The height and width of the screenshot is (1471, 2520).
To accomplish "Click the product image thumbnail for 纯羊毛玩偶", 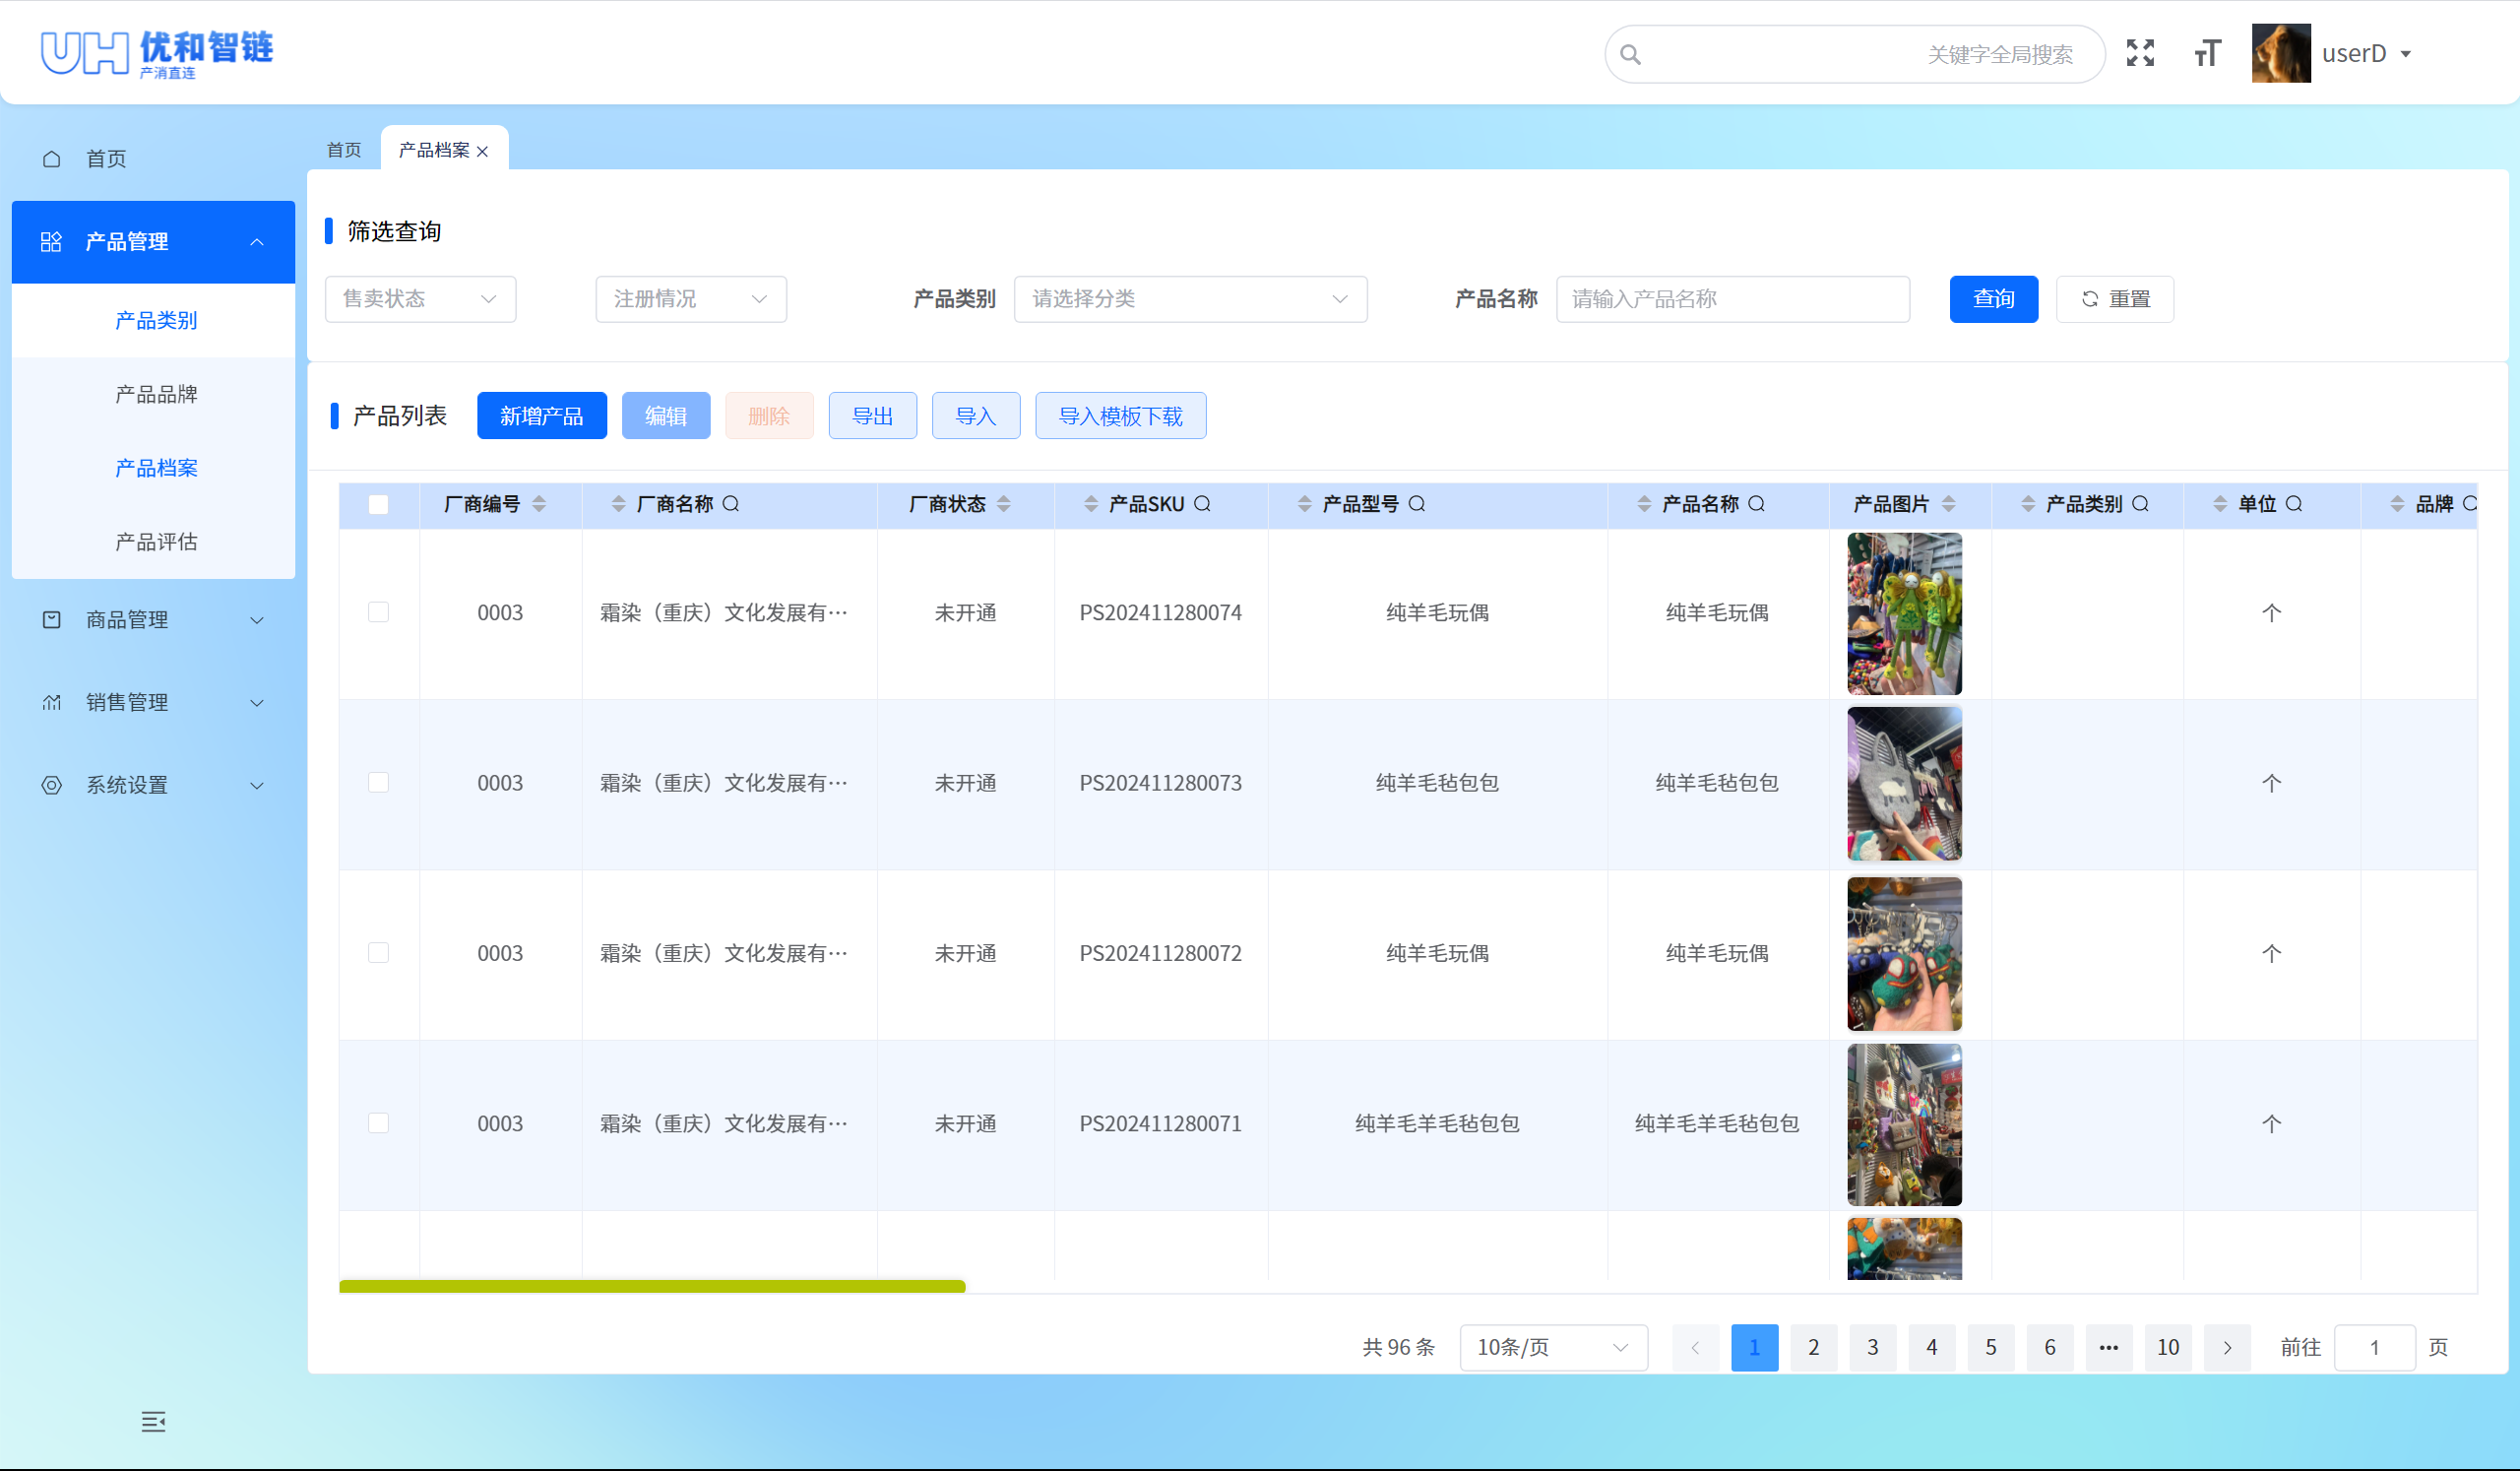I will click(1903, 612).
